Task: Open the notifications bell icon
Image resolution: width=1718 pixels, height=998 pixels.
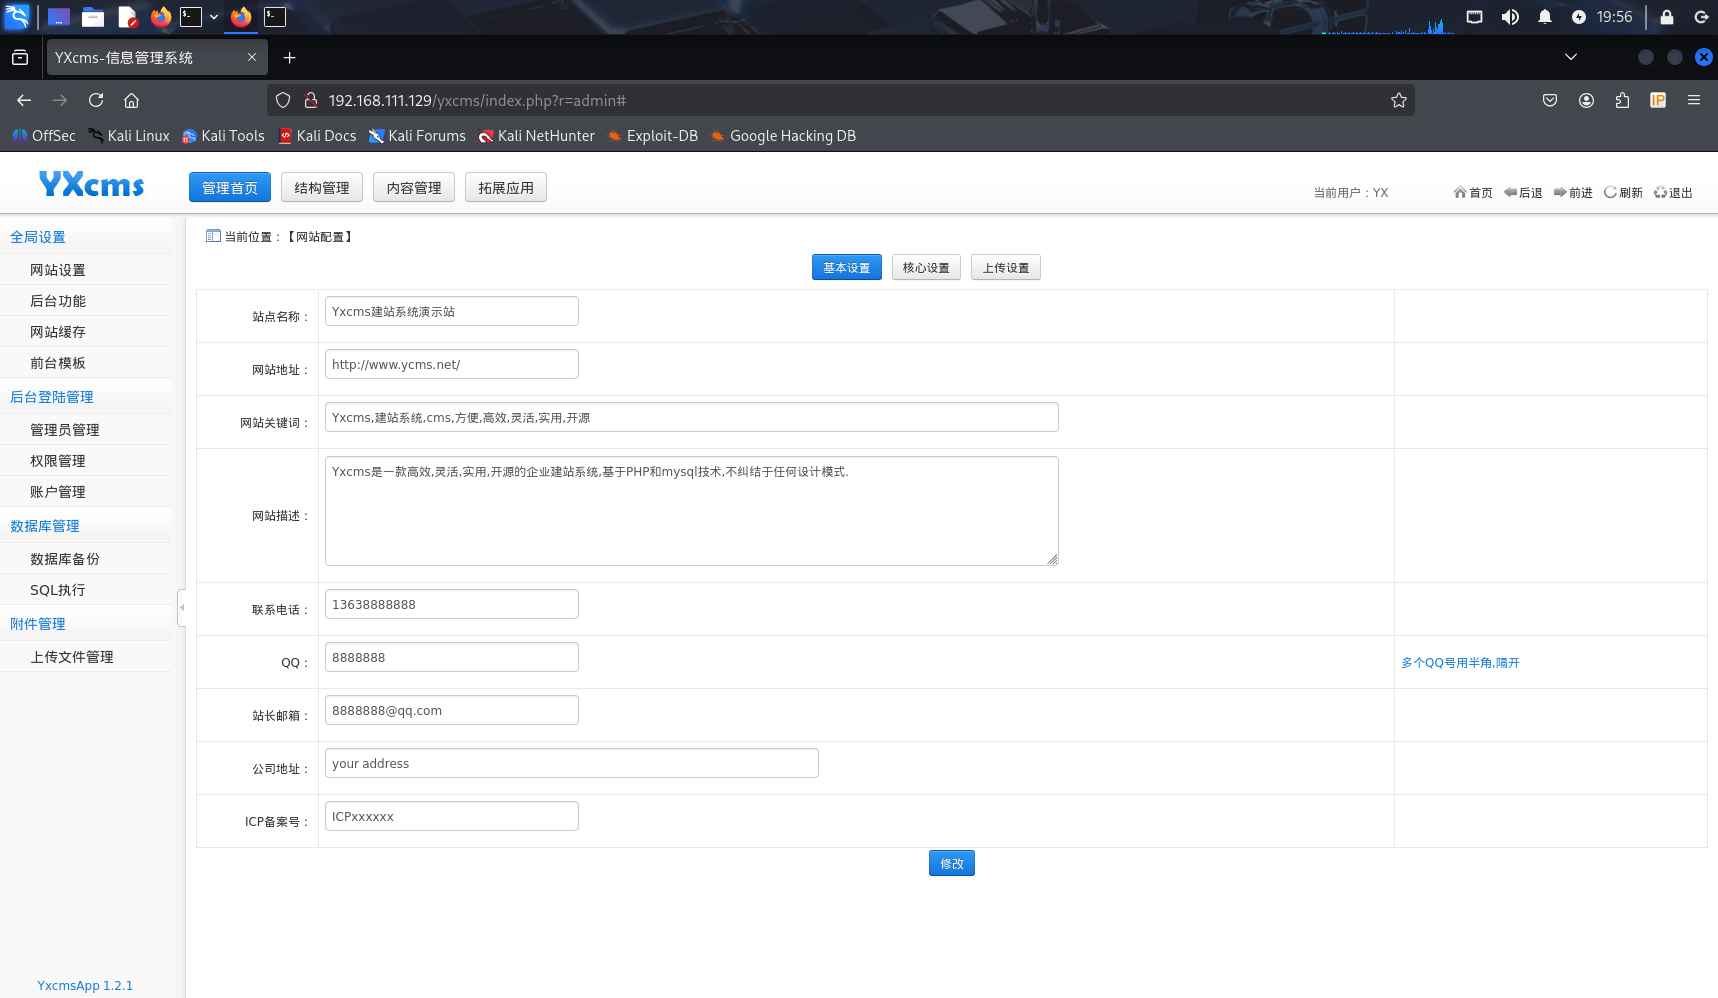Action: 1545,17
